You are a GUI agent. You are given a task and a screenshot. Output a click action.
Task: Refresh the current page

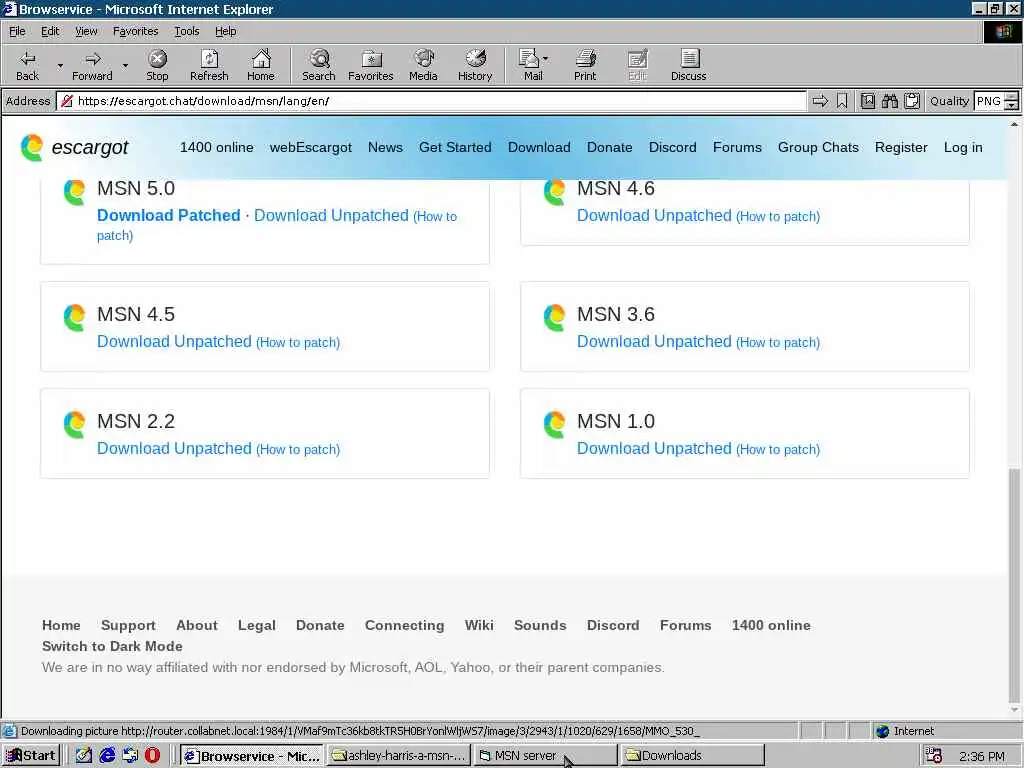point(209,65)
